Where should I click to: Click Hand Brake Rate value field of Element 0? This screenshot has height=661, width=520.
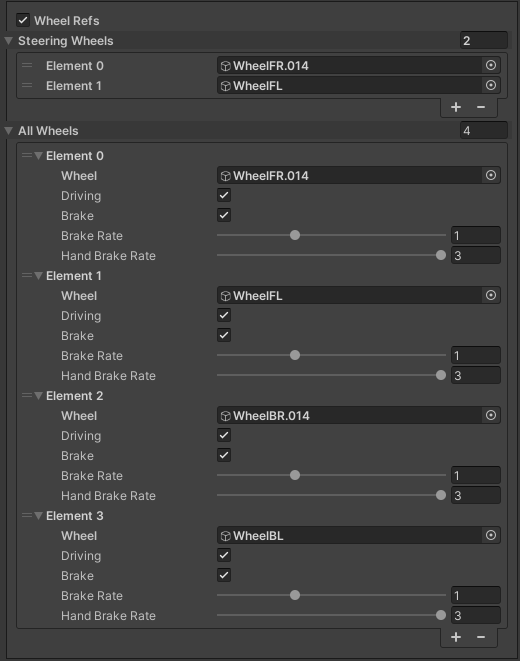click(476, 255)
